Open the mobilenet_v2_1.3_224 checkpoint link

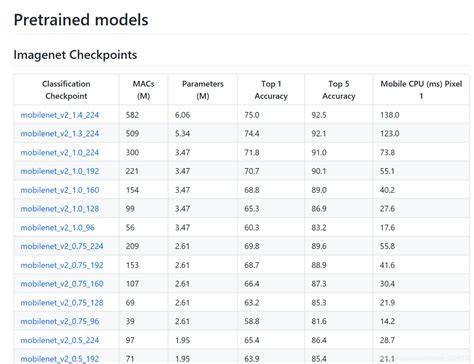coord(60,134)
